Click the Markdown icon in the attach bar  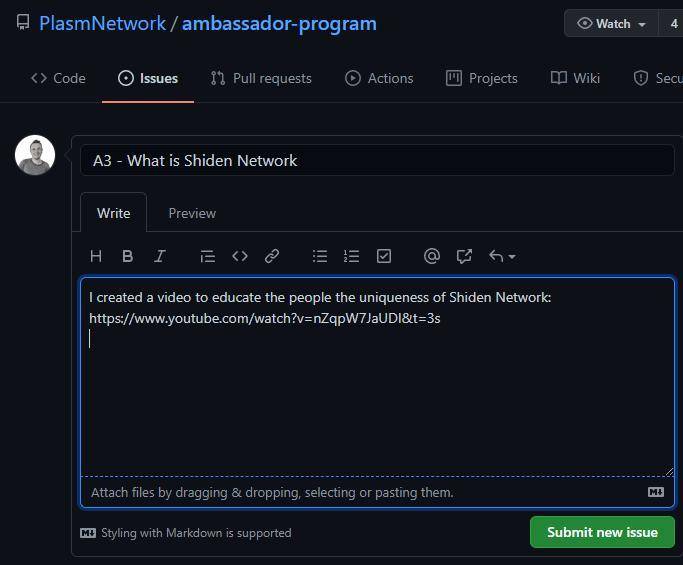656,492
